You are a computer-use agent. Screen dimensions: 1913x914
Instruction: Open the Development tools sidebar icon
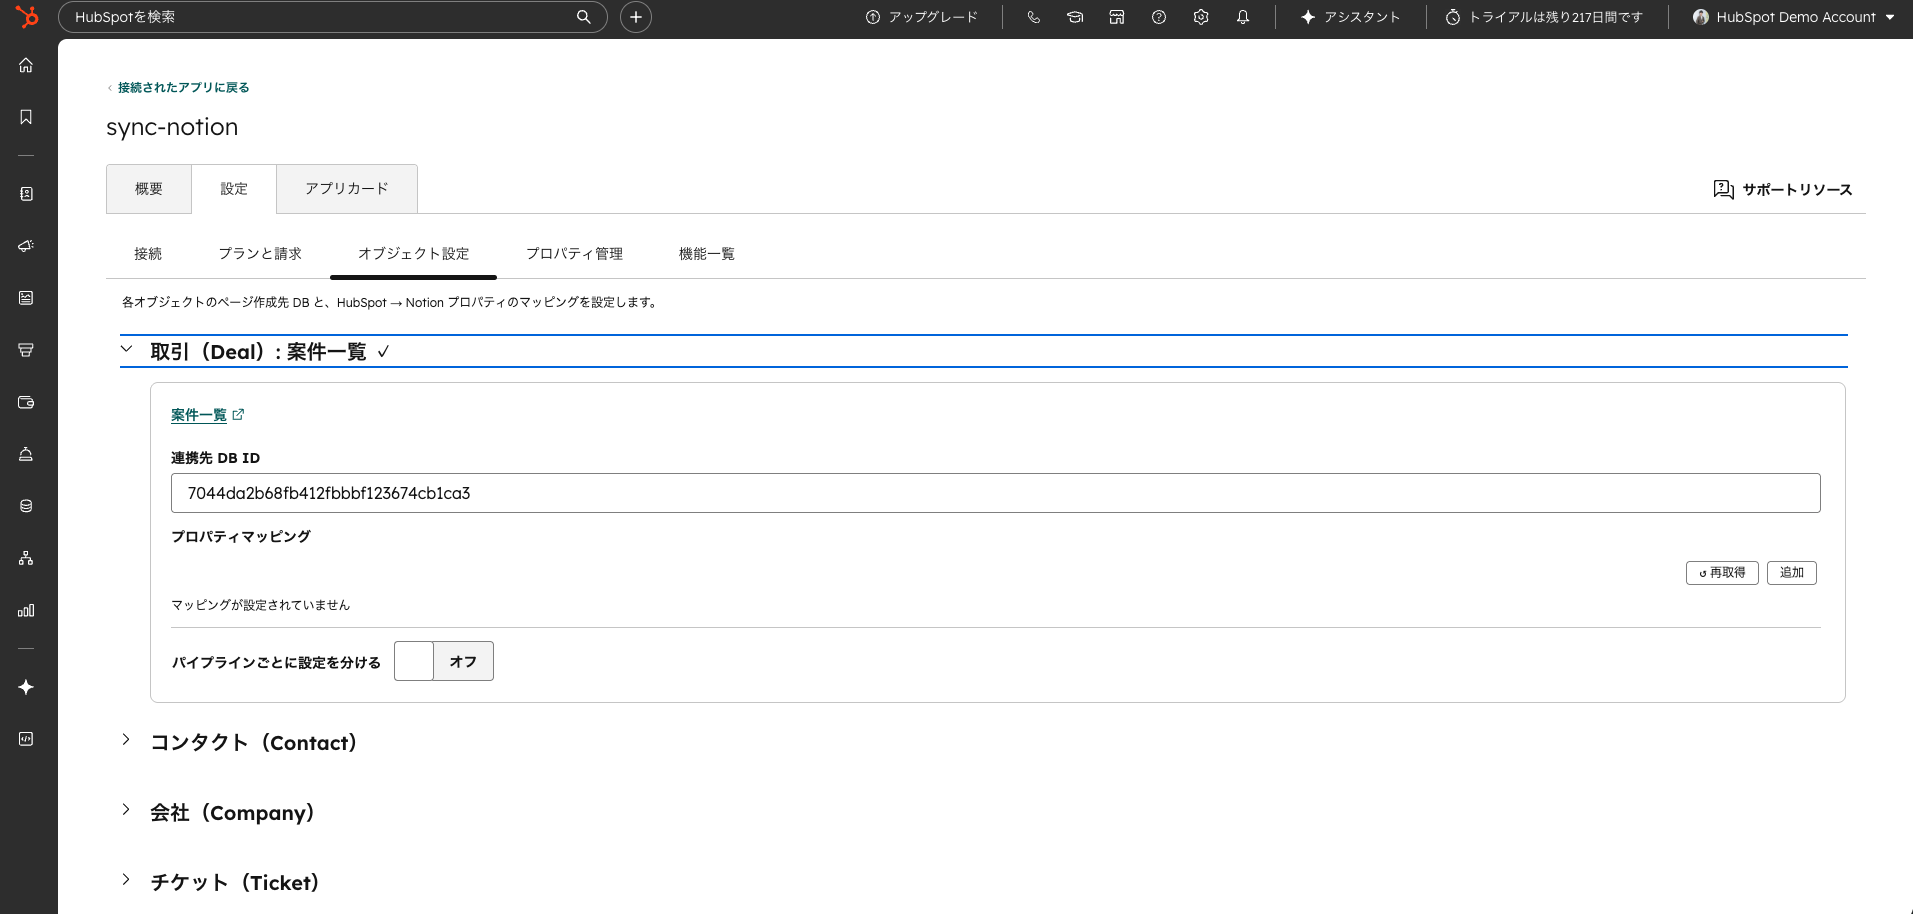click(x=26, y=739)
